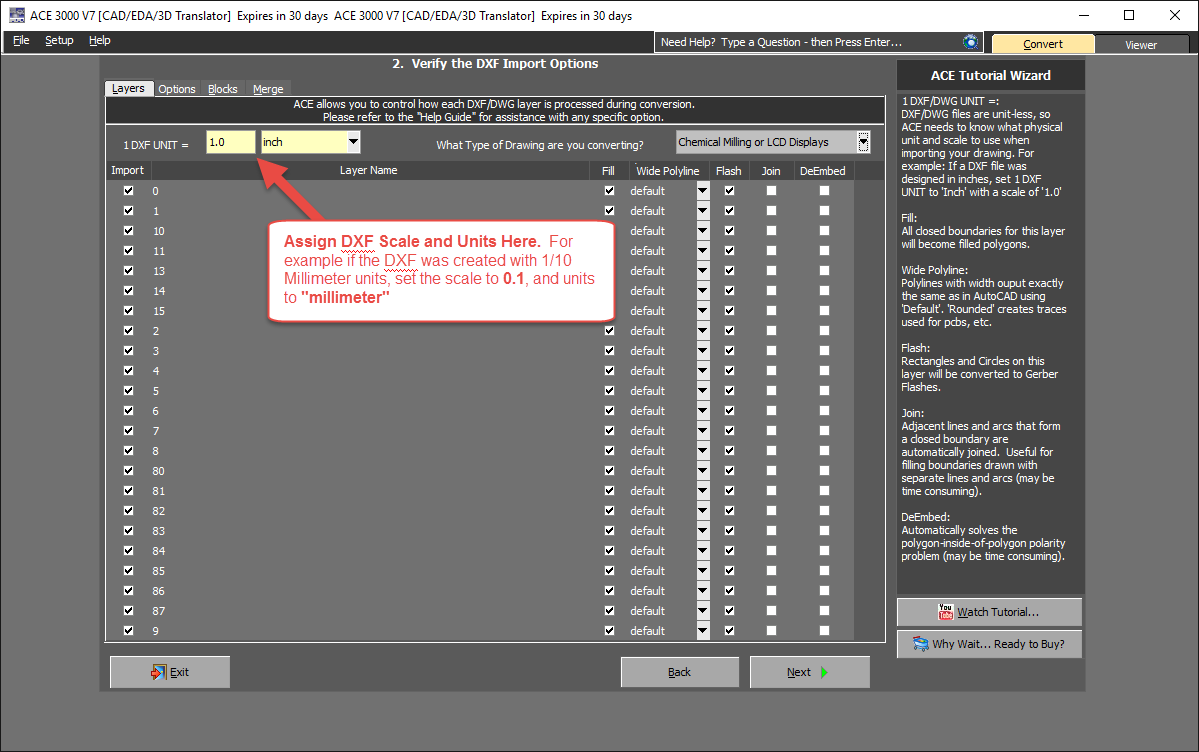The width and height of the screenshot is (1199, 752).
Task: Click the exit door icon on Exit button
Action: [158, 672]
